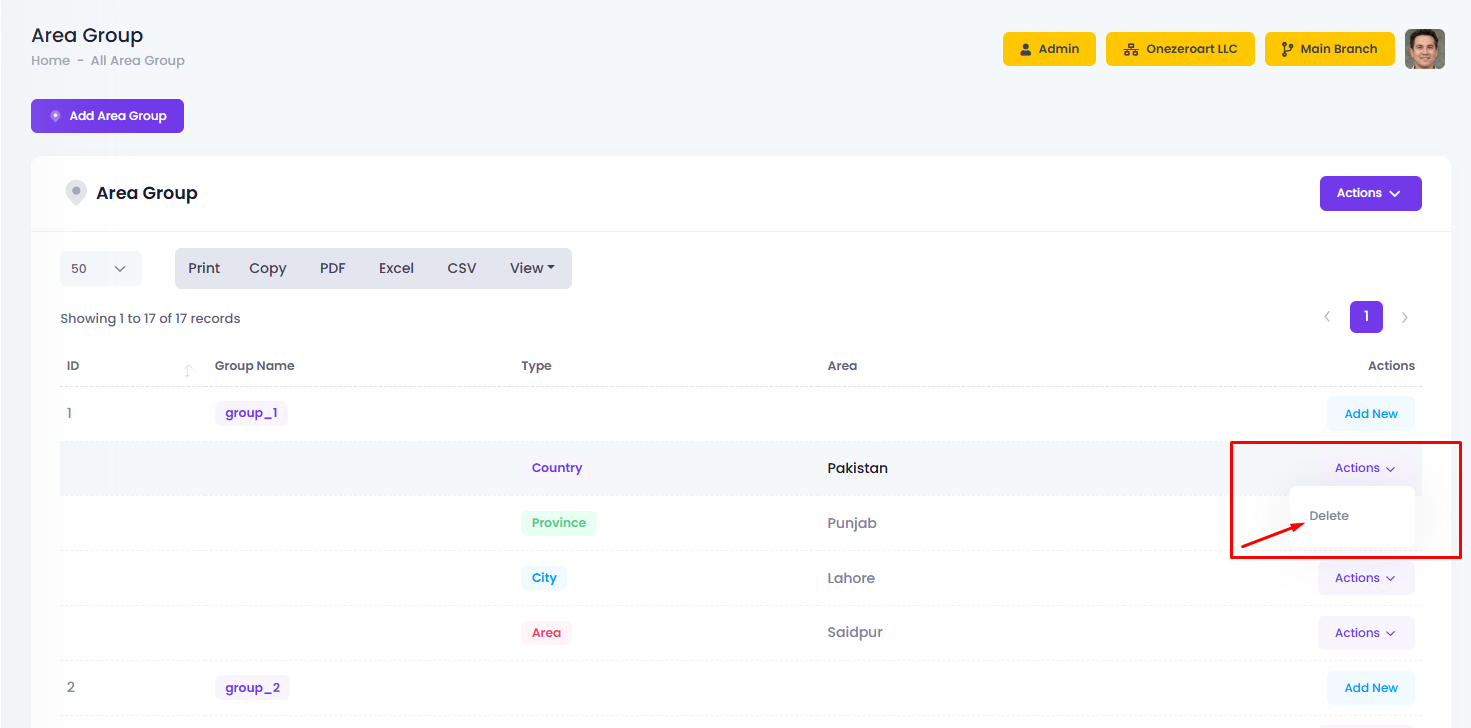The width and height of the screenshot is (1471, 728).
Task: Click the location pin icon beside Area Group heading
Action: coord(76,193)
